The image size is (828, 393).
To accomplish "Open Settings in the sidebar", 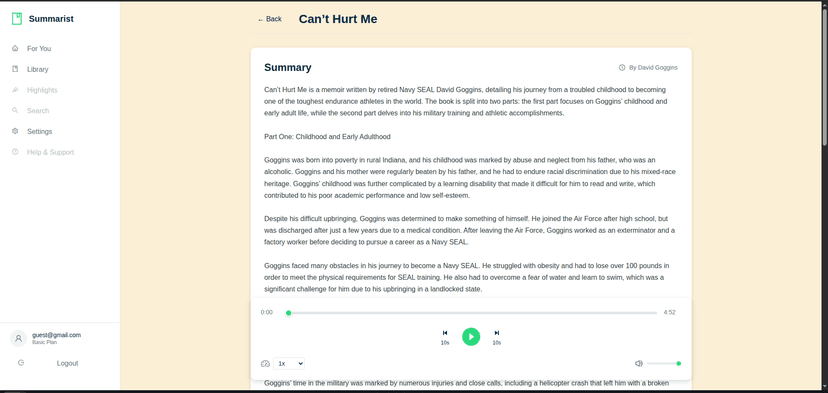I will [x=40, y=131].
